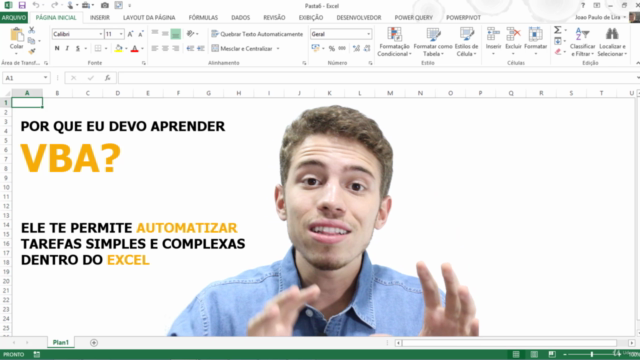Increase font size with larger A icon
Image resolution: width=640 pixels, height=360 pixels.
(x=130, y=34)
